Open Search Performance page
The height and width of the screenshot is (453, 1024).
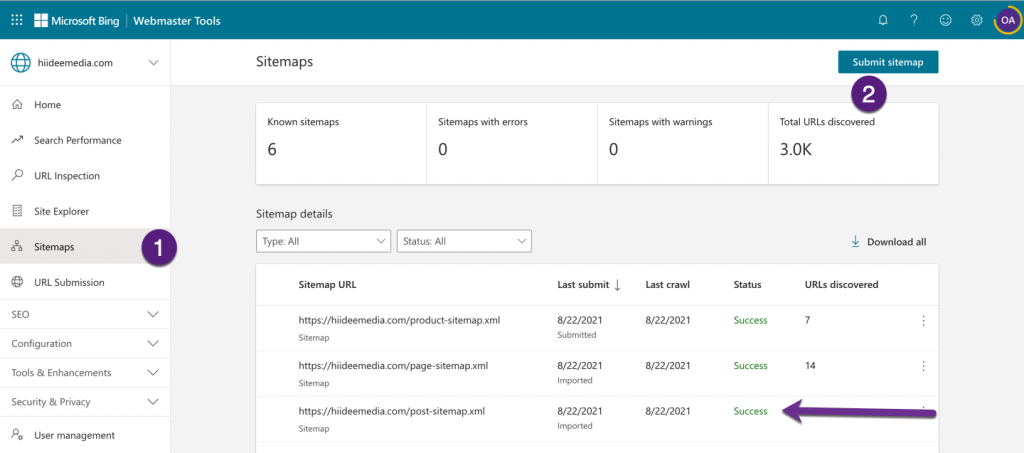click(x=85, y=140)
